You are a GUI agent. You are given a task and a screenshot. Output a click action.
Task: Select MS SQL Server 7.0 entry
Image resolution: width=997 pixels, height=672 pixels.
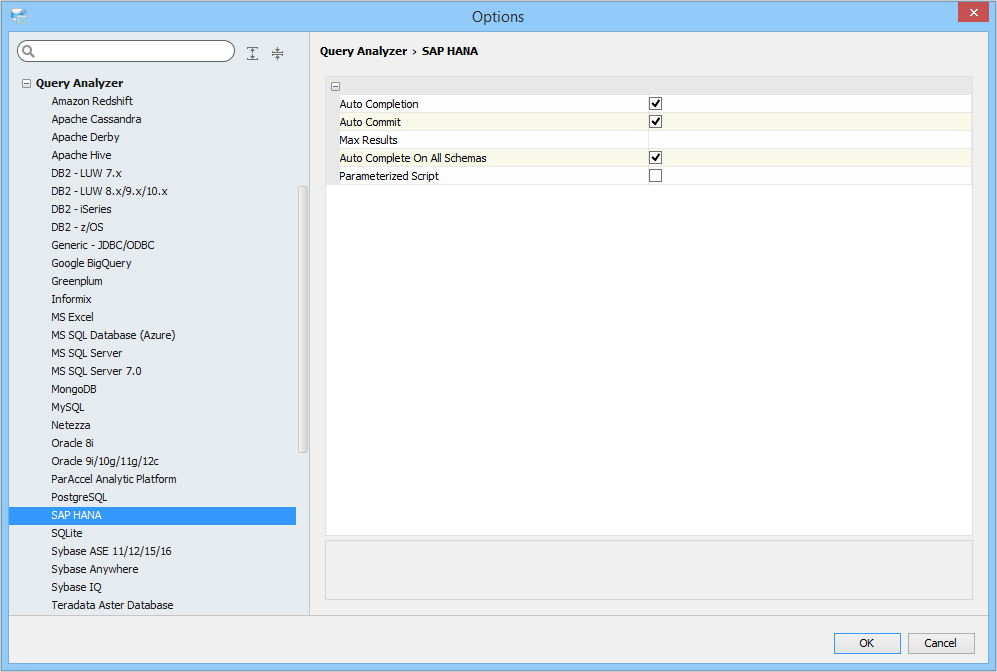(97, 371)
